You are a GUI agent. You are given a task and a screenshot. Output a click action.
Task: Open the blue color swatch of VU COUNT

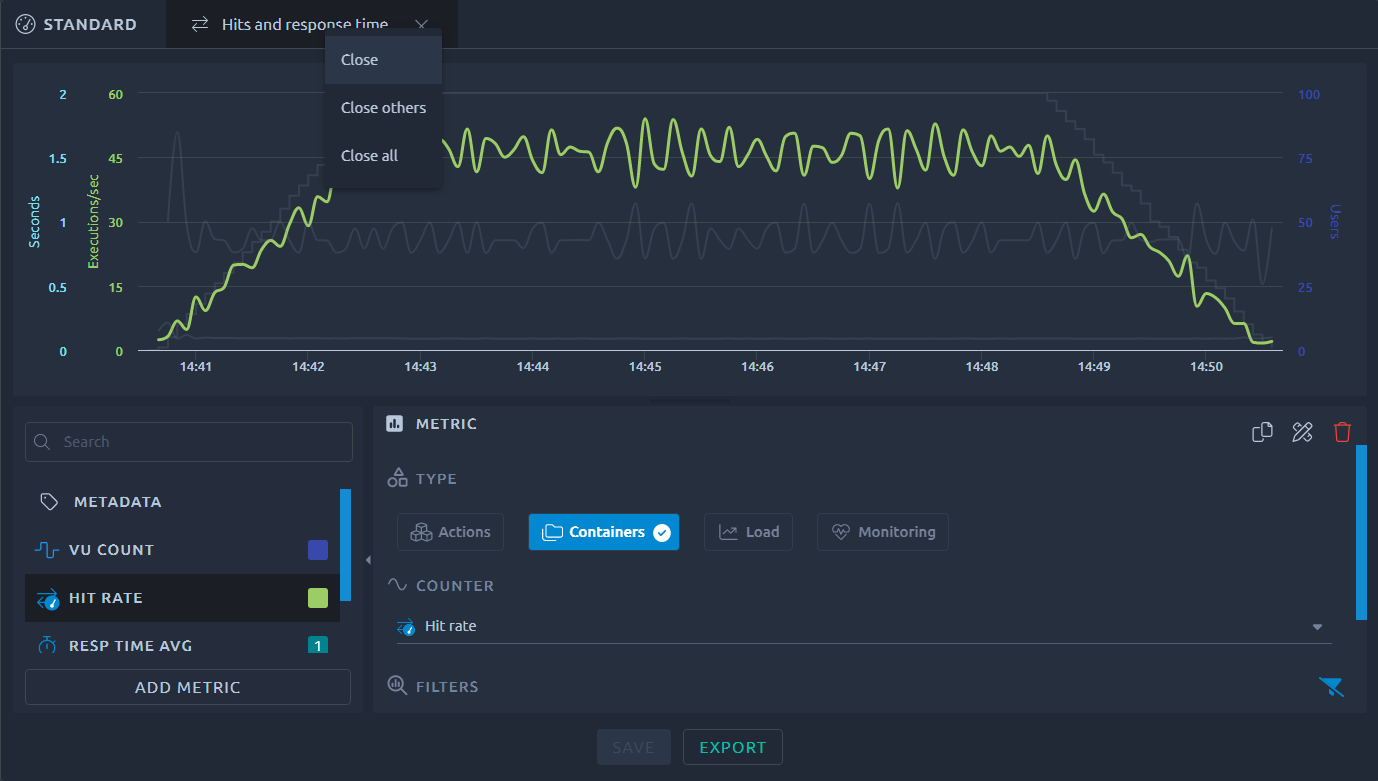(x=318, y=550)
